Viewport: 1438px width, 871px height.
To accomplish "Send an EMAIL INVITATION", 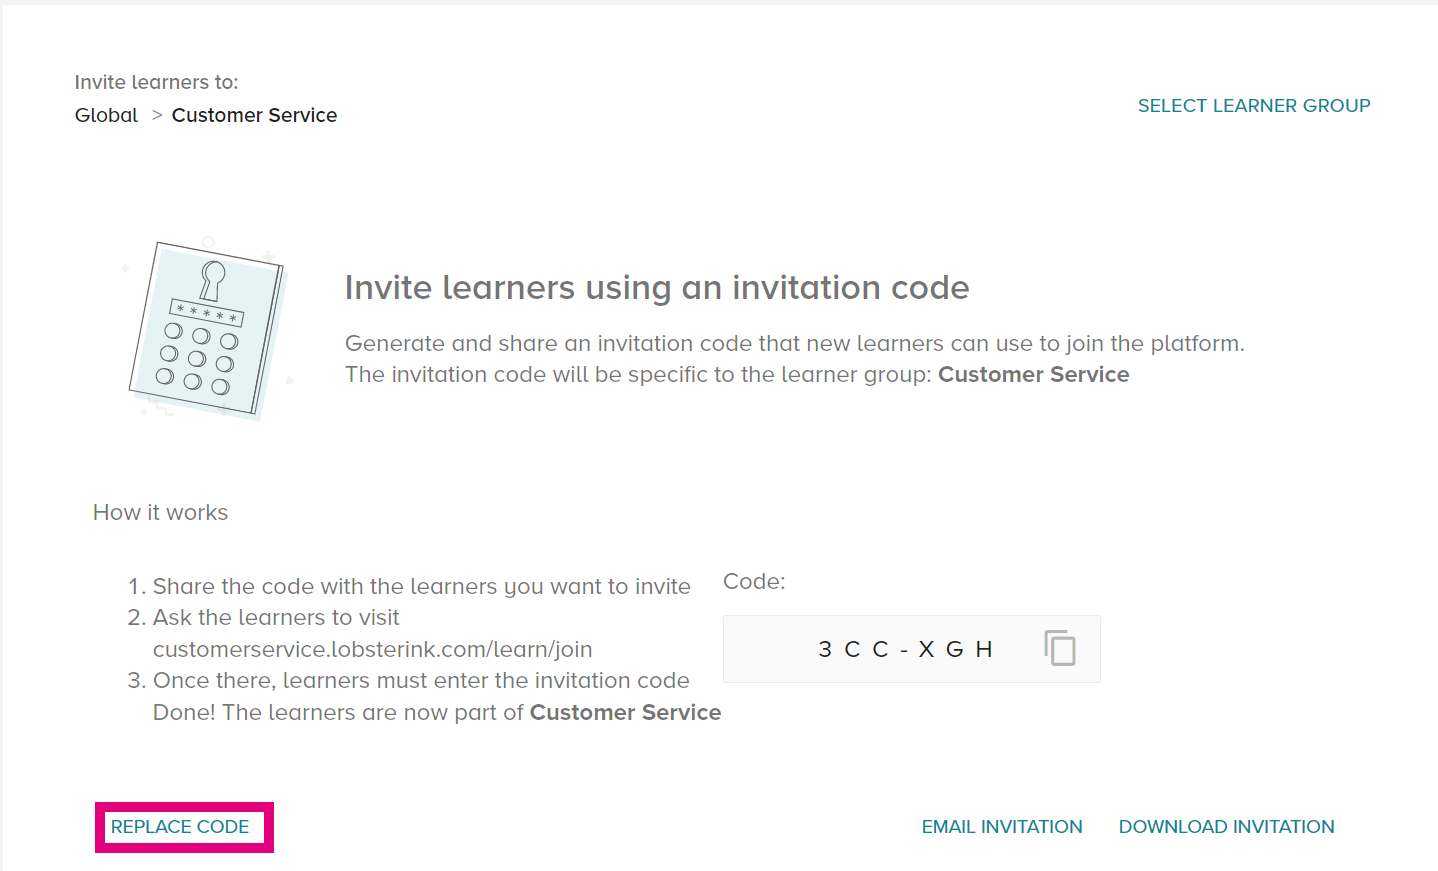I will [x=1002, y=827].
